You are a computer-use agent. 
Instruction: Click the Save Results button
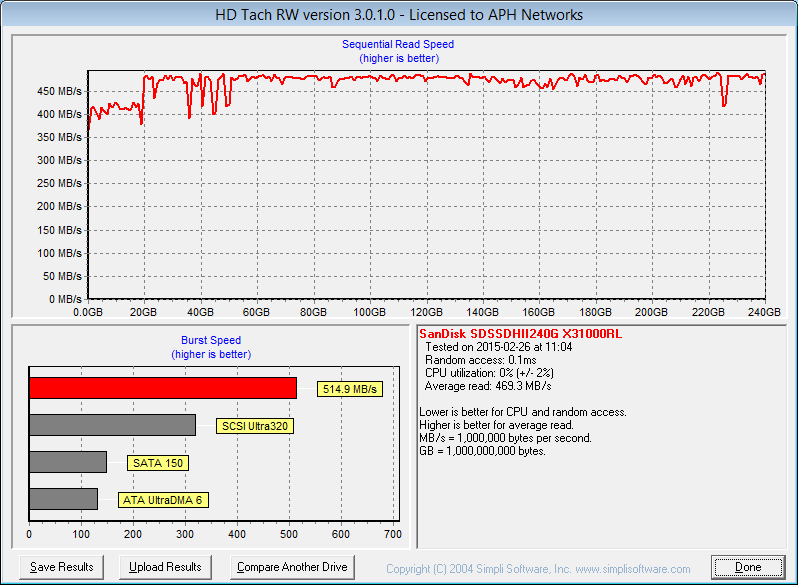(x=62, y=567)
